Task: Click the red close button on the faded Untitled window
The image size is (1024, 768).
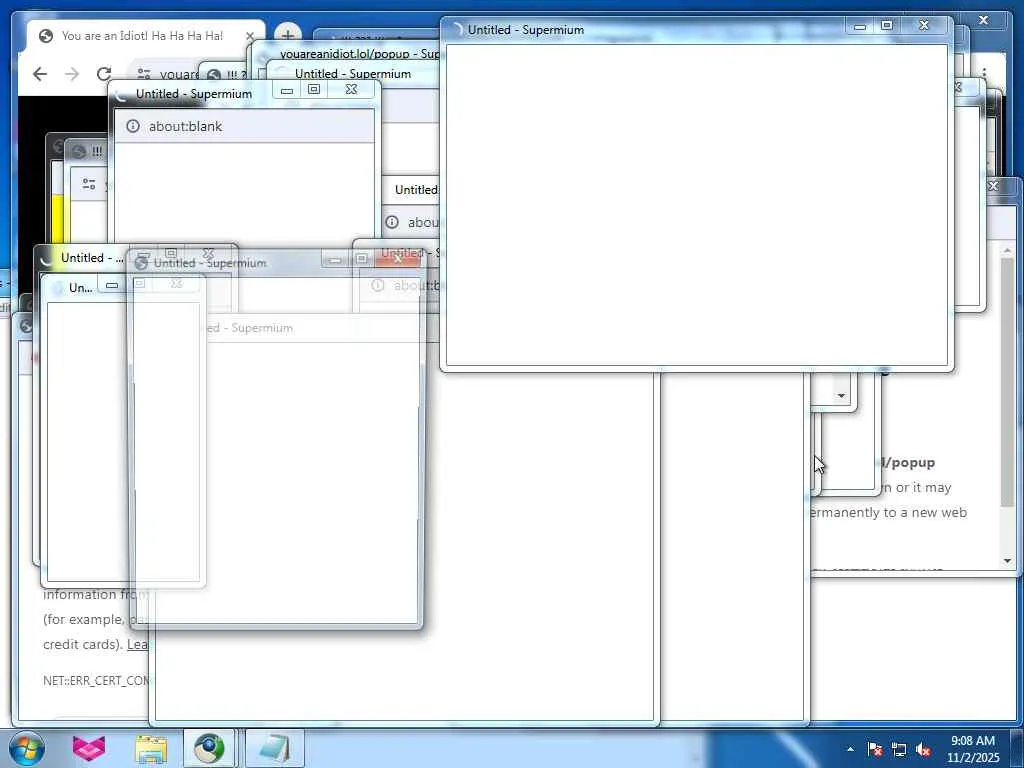Action: tap(398, 259)
